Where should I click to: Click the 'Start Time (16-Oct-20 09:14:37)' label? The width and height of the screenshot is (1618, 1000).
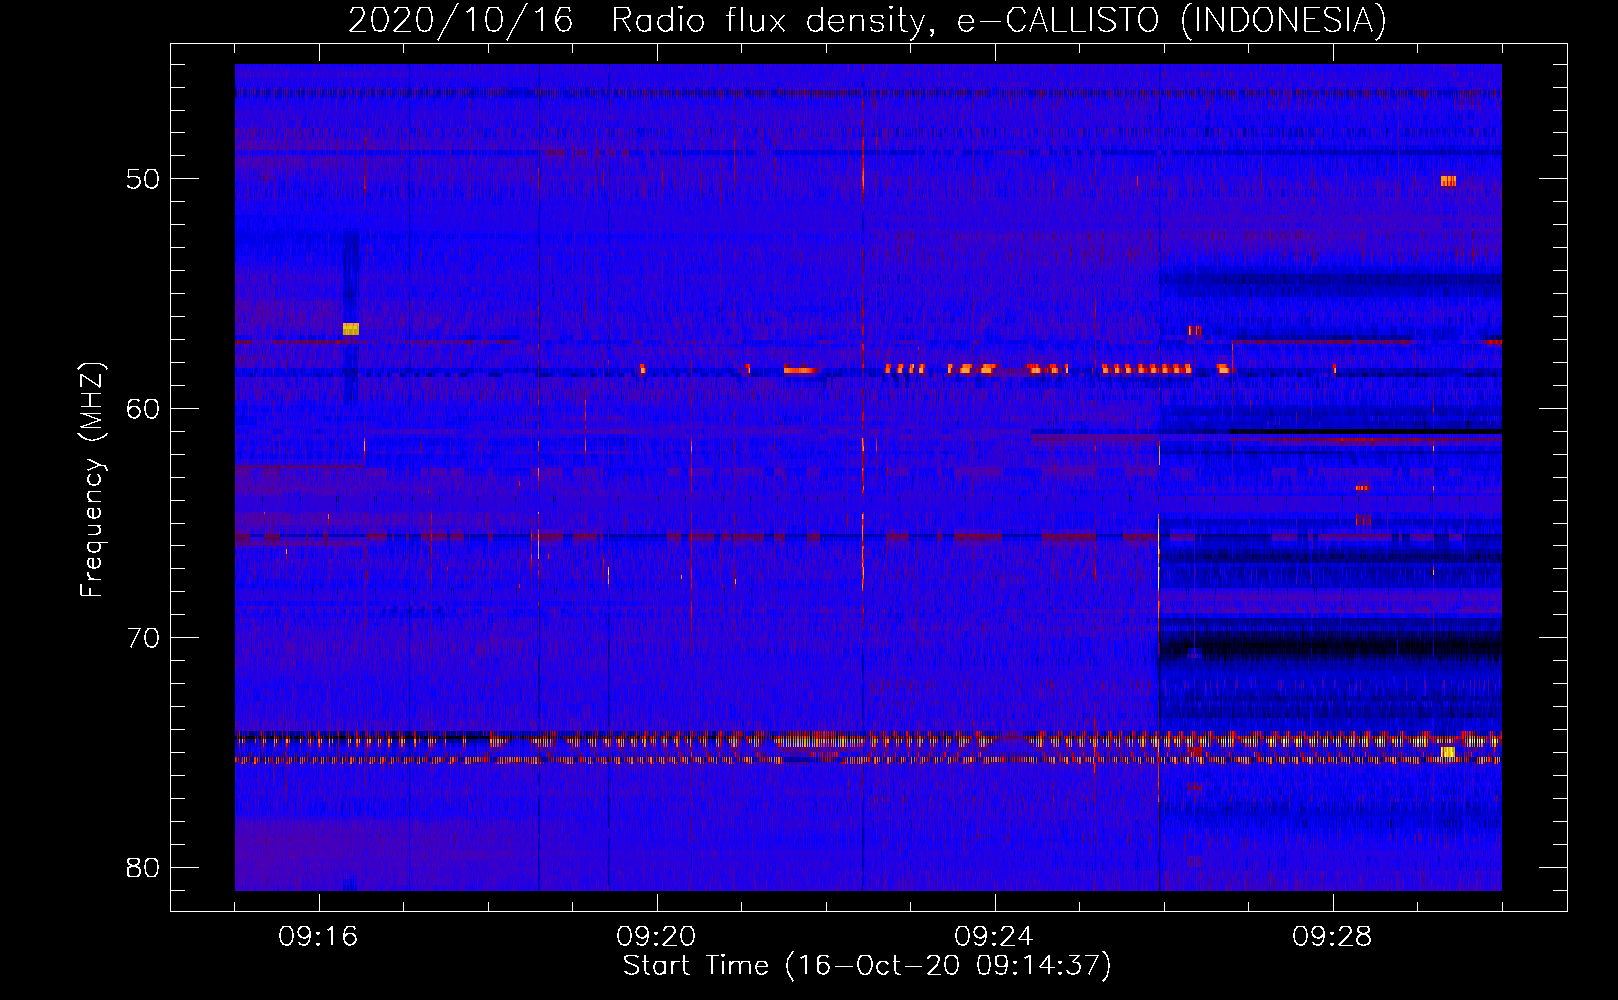[867, 966]
